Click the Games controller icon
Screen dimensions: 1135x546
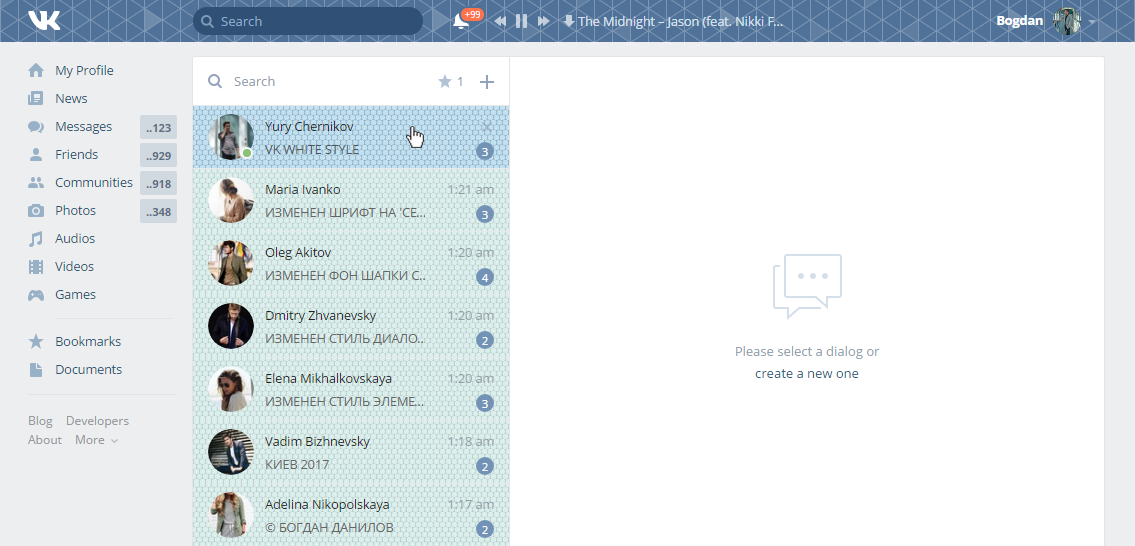point(35,295)
